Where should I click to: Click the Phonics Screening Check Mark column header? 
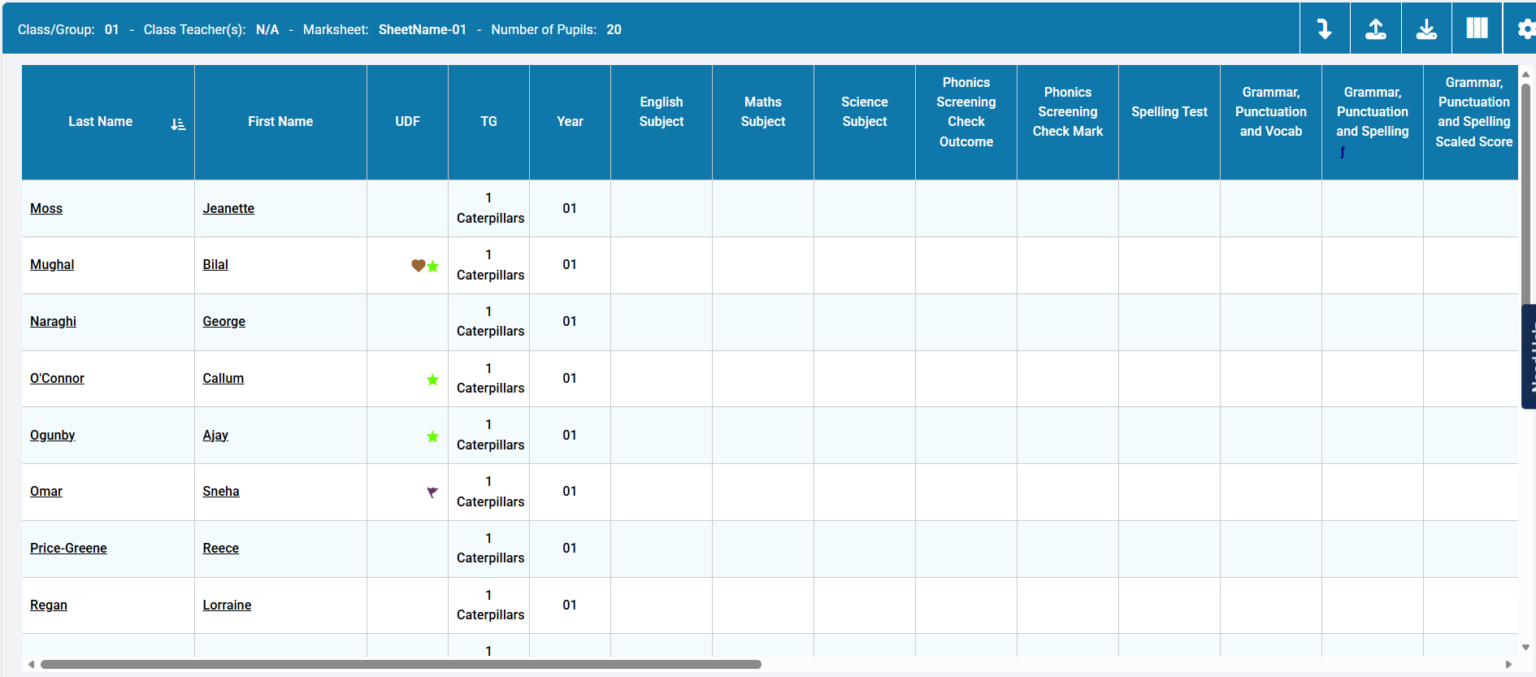[1068, 122]
